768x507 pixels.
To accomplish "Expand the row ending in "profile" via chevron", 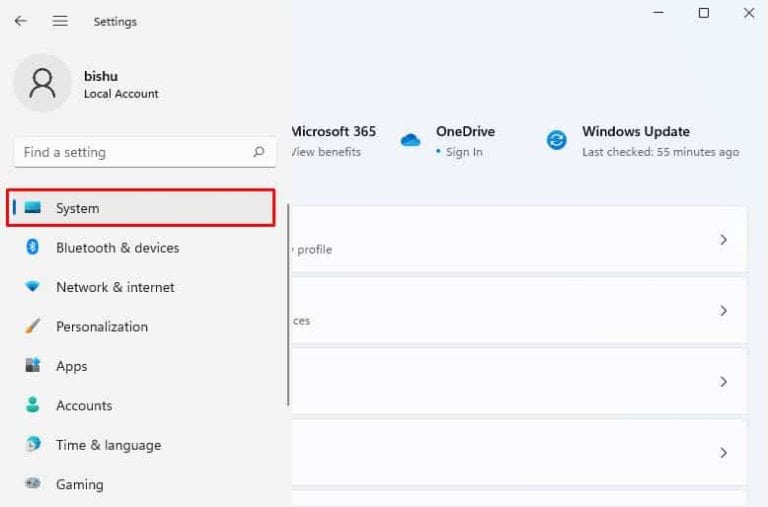I will click(x=723, y=240).
